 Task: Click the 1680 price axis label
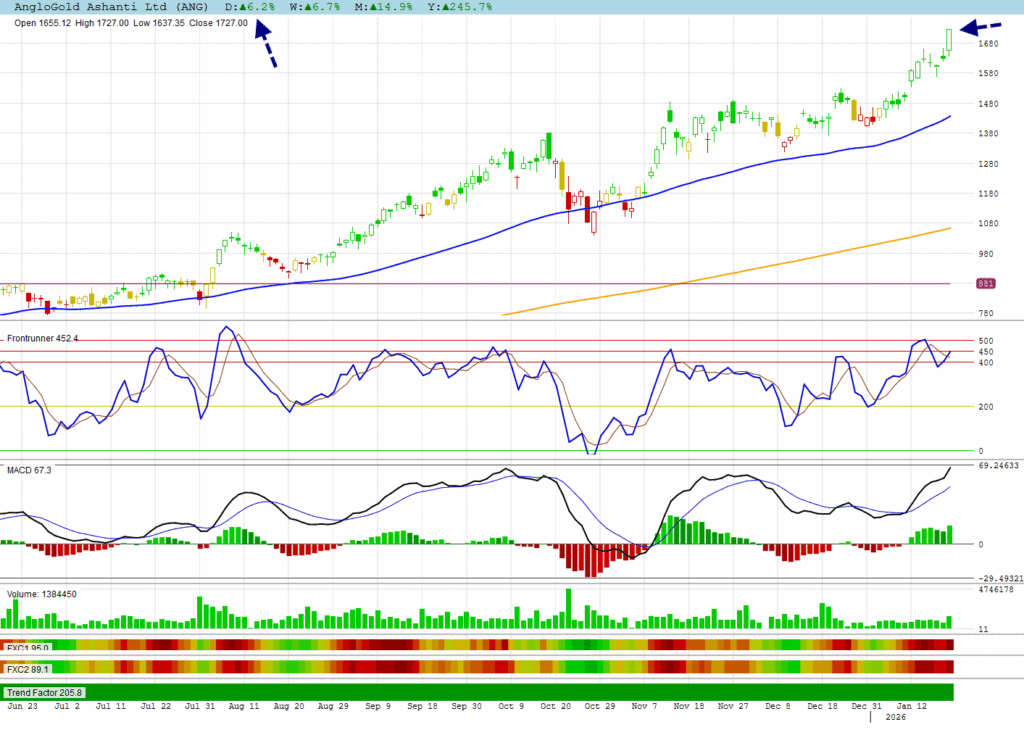(x=986, y=44)
